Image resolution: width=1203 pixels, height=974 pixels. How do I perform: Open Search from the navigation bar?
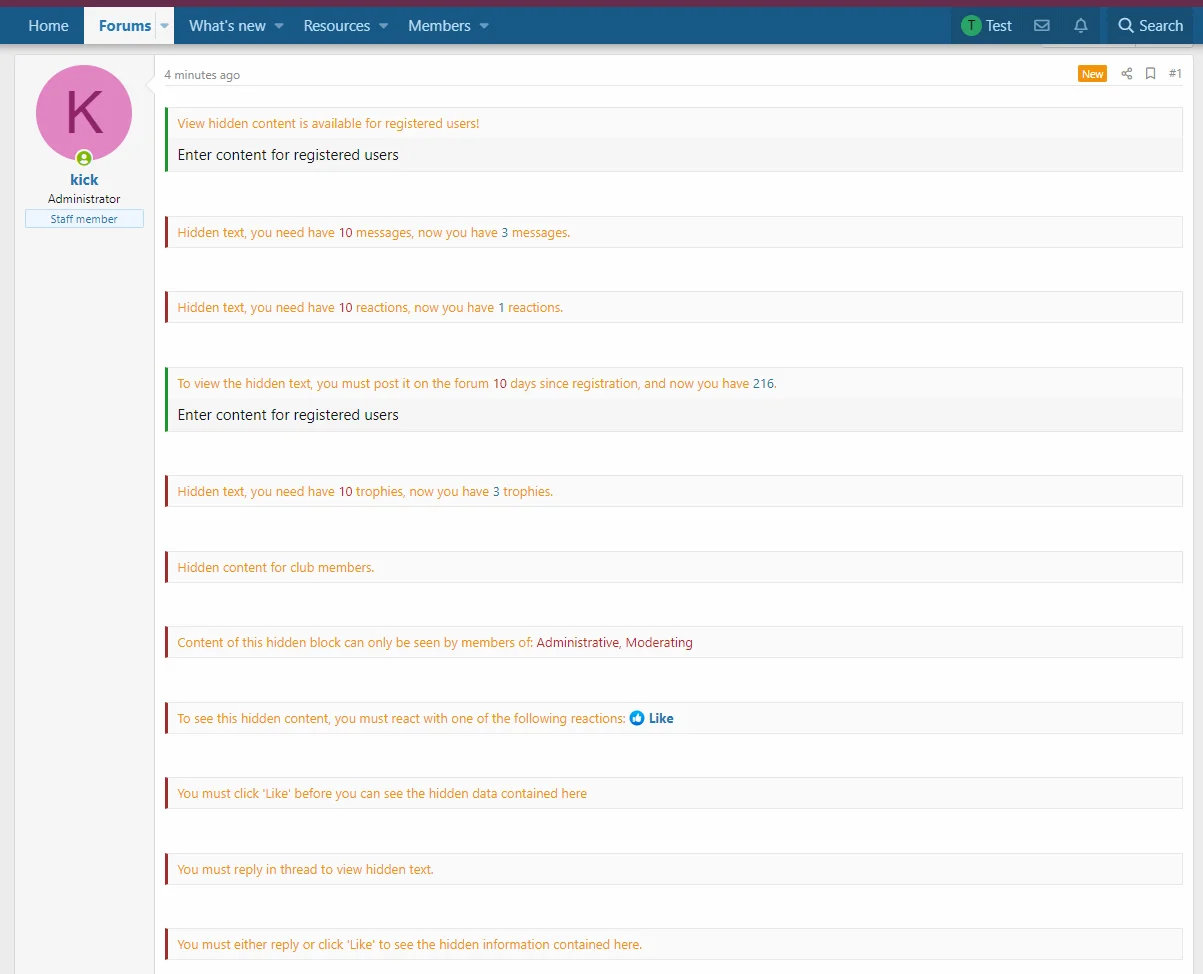[1150, 25]
